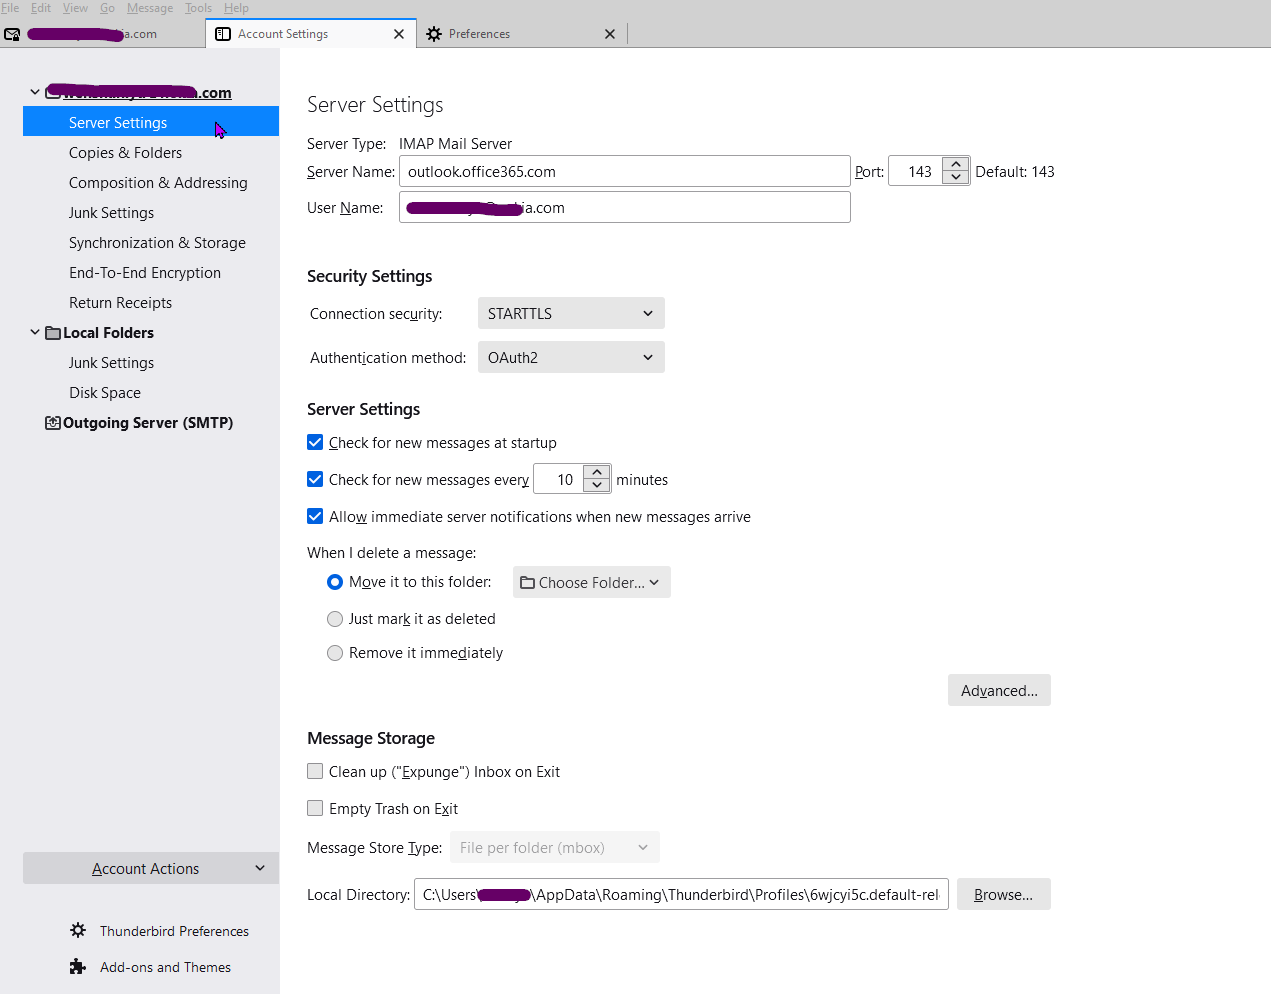
Task: Click the folder icon in Choose Folder
Action: click(527, 582)
